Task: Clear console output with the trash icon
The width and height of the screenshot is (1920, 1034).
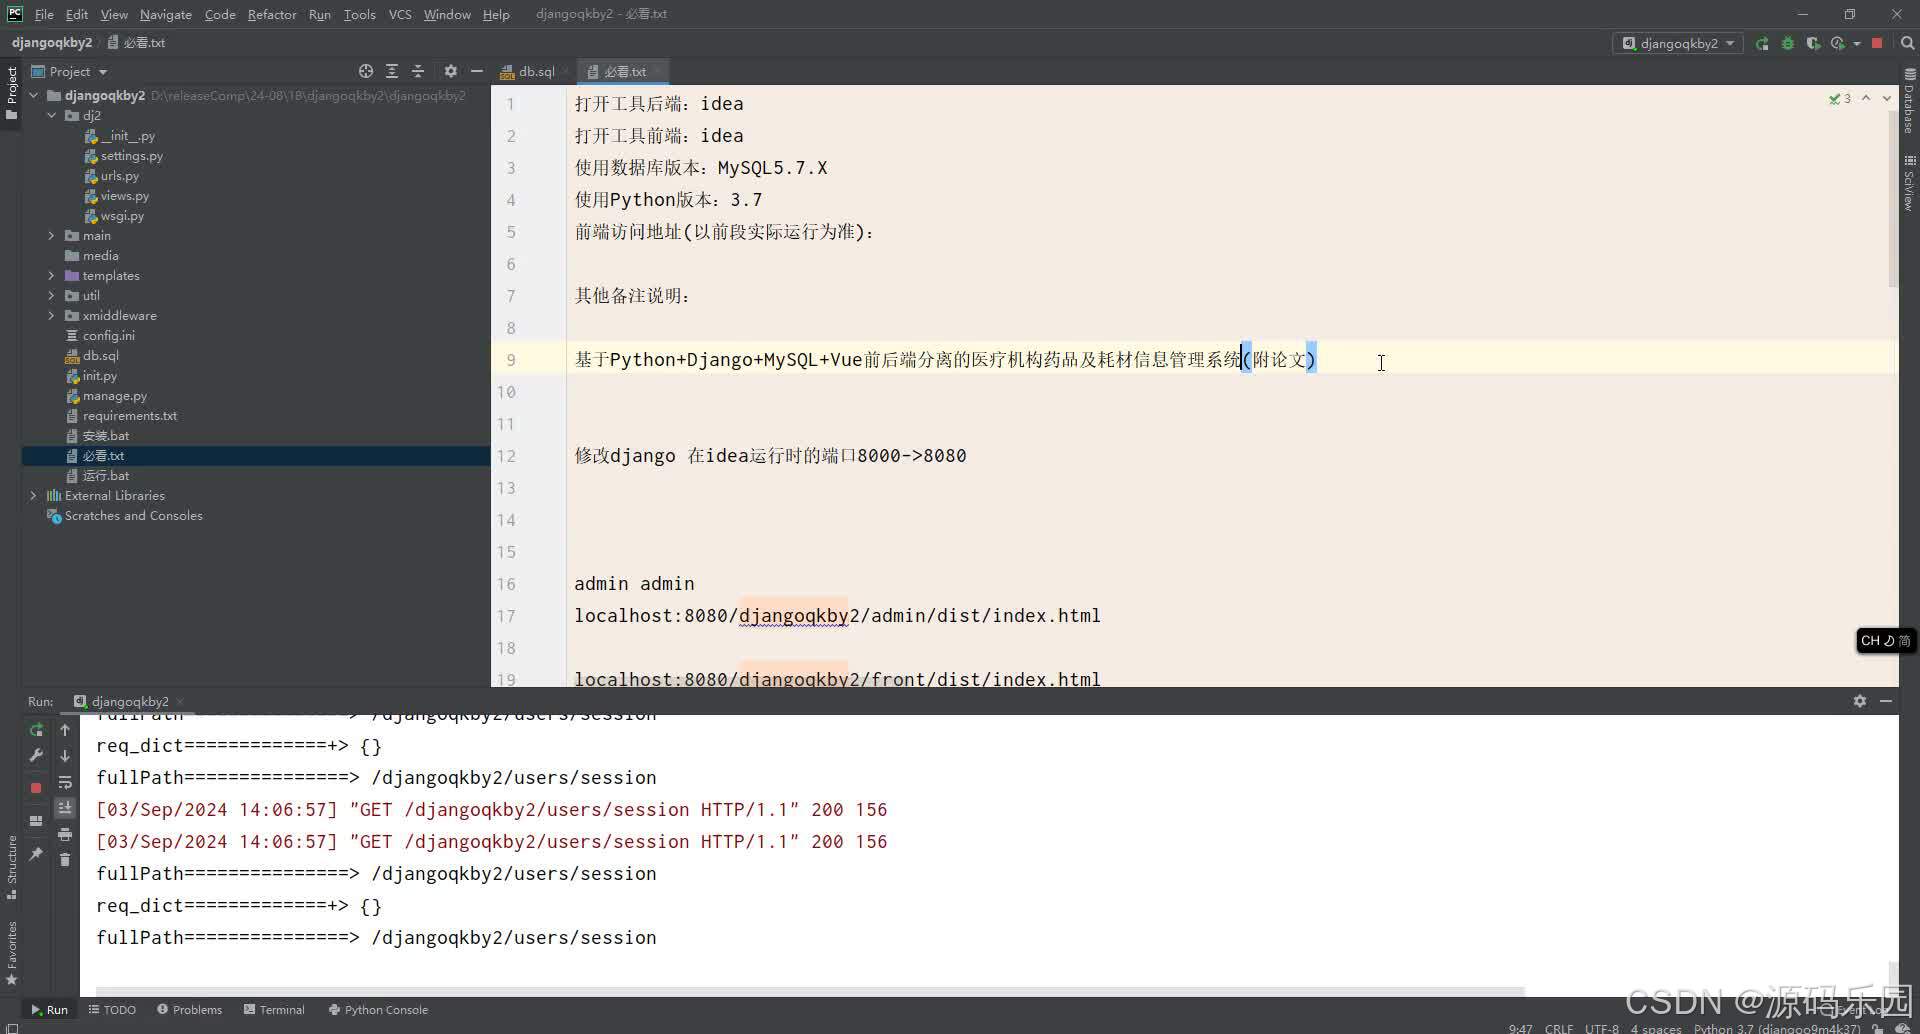Action: coord(65,860)
